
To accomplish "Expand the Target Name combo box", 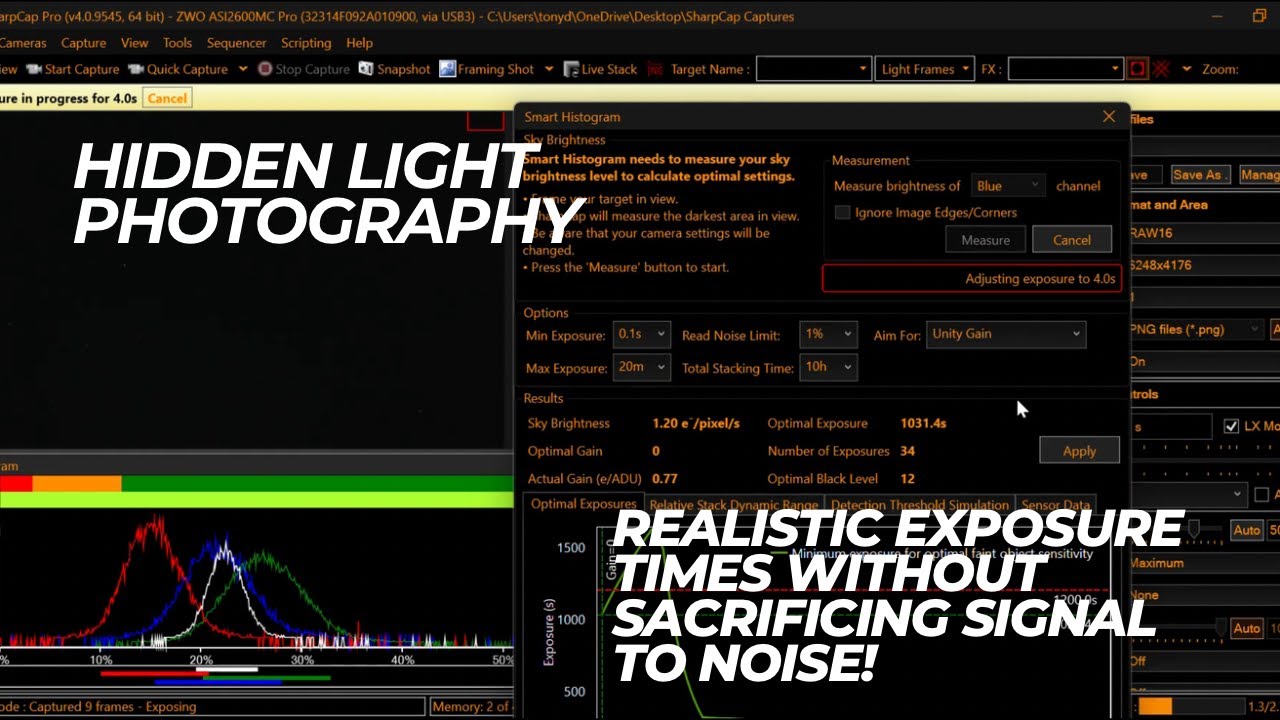I will [x=863, y=69].
